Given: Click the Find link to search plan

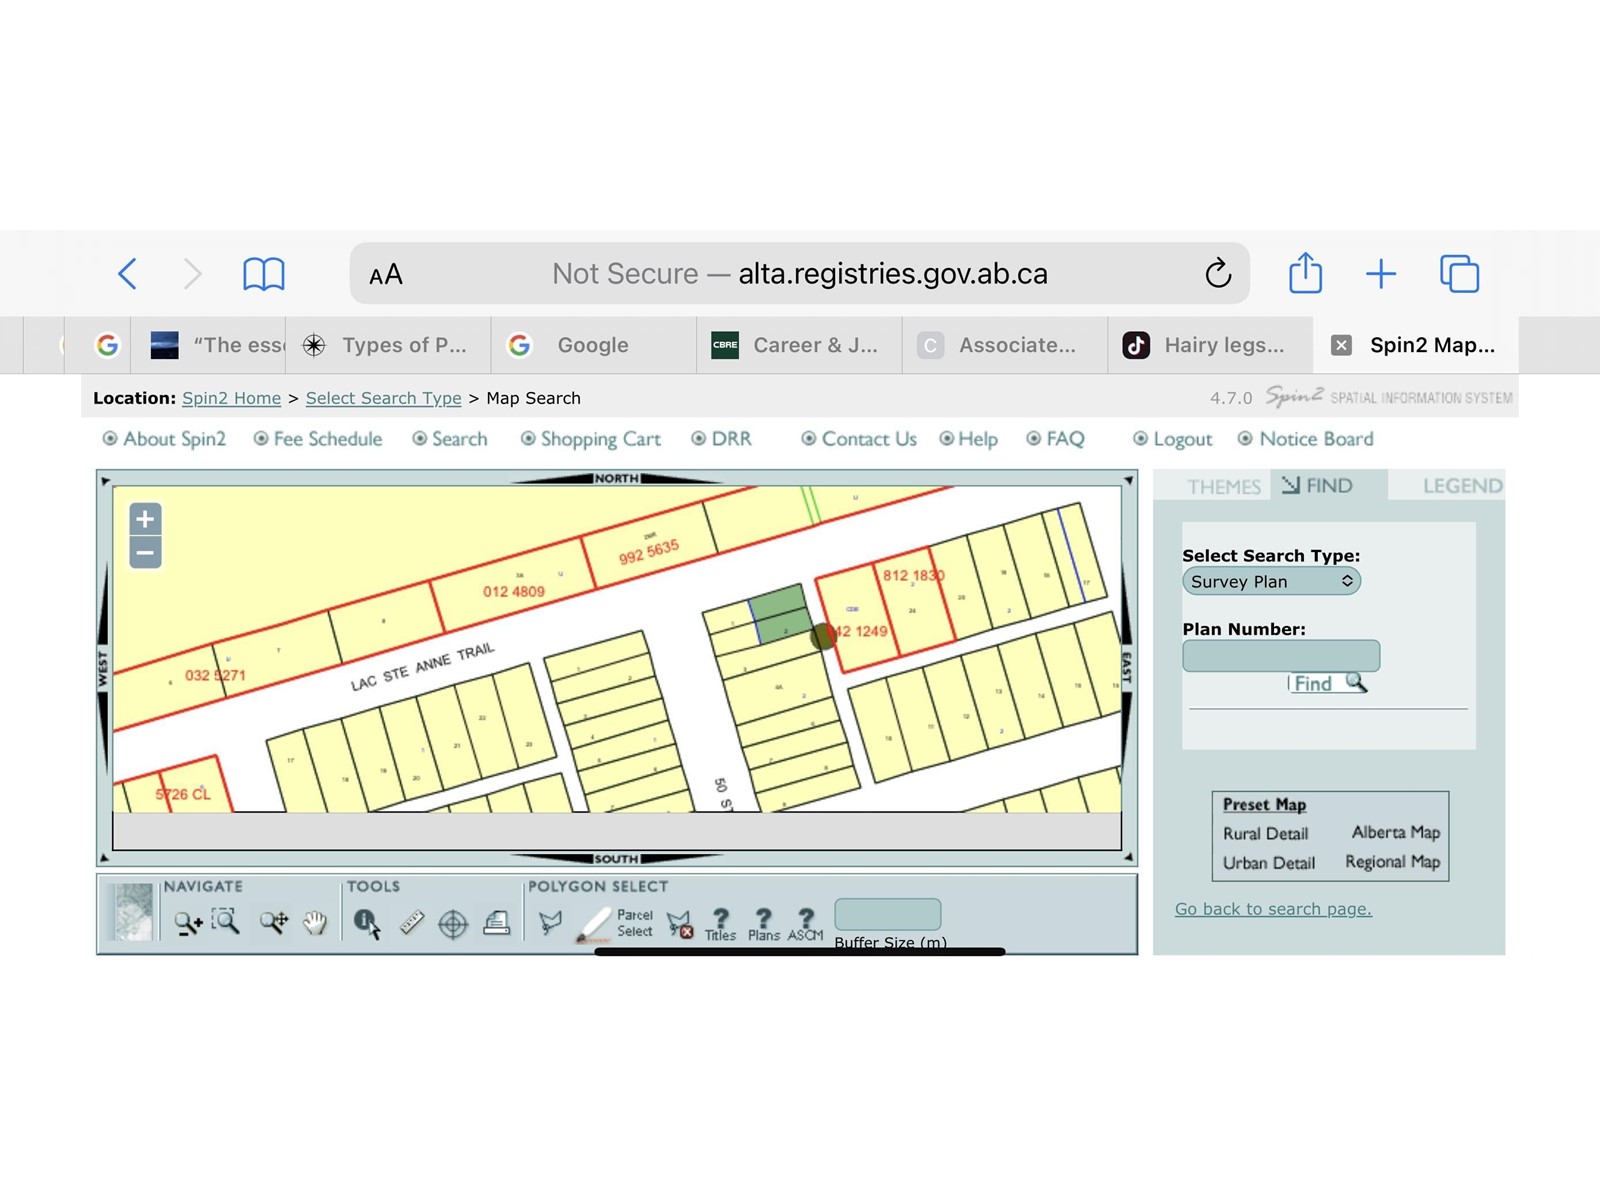Looking at the screenshot, I should click(1313, 684).
